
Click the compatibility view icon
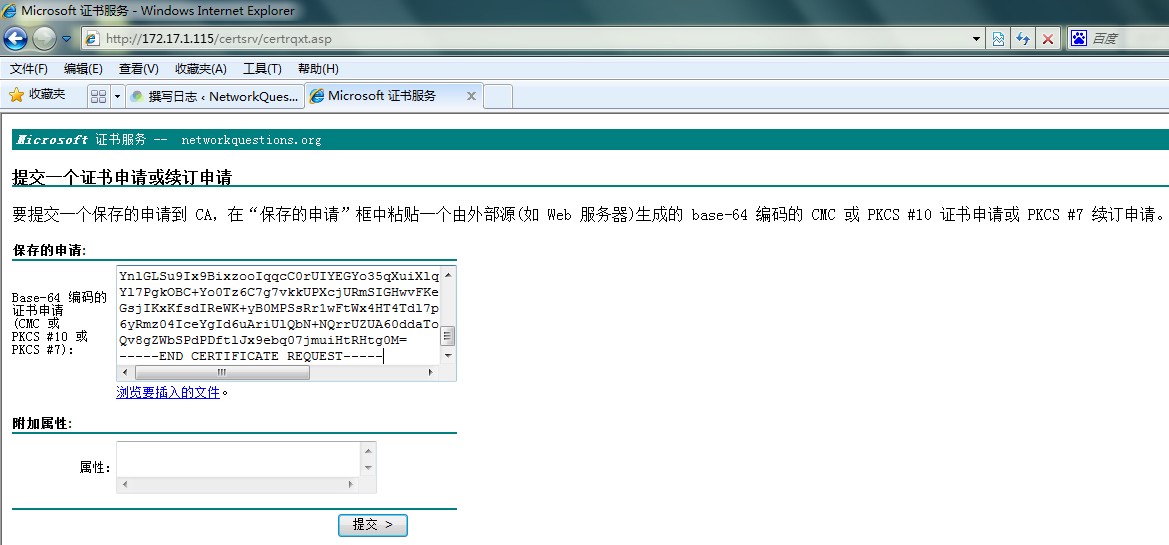[999, 39]
